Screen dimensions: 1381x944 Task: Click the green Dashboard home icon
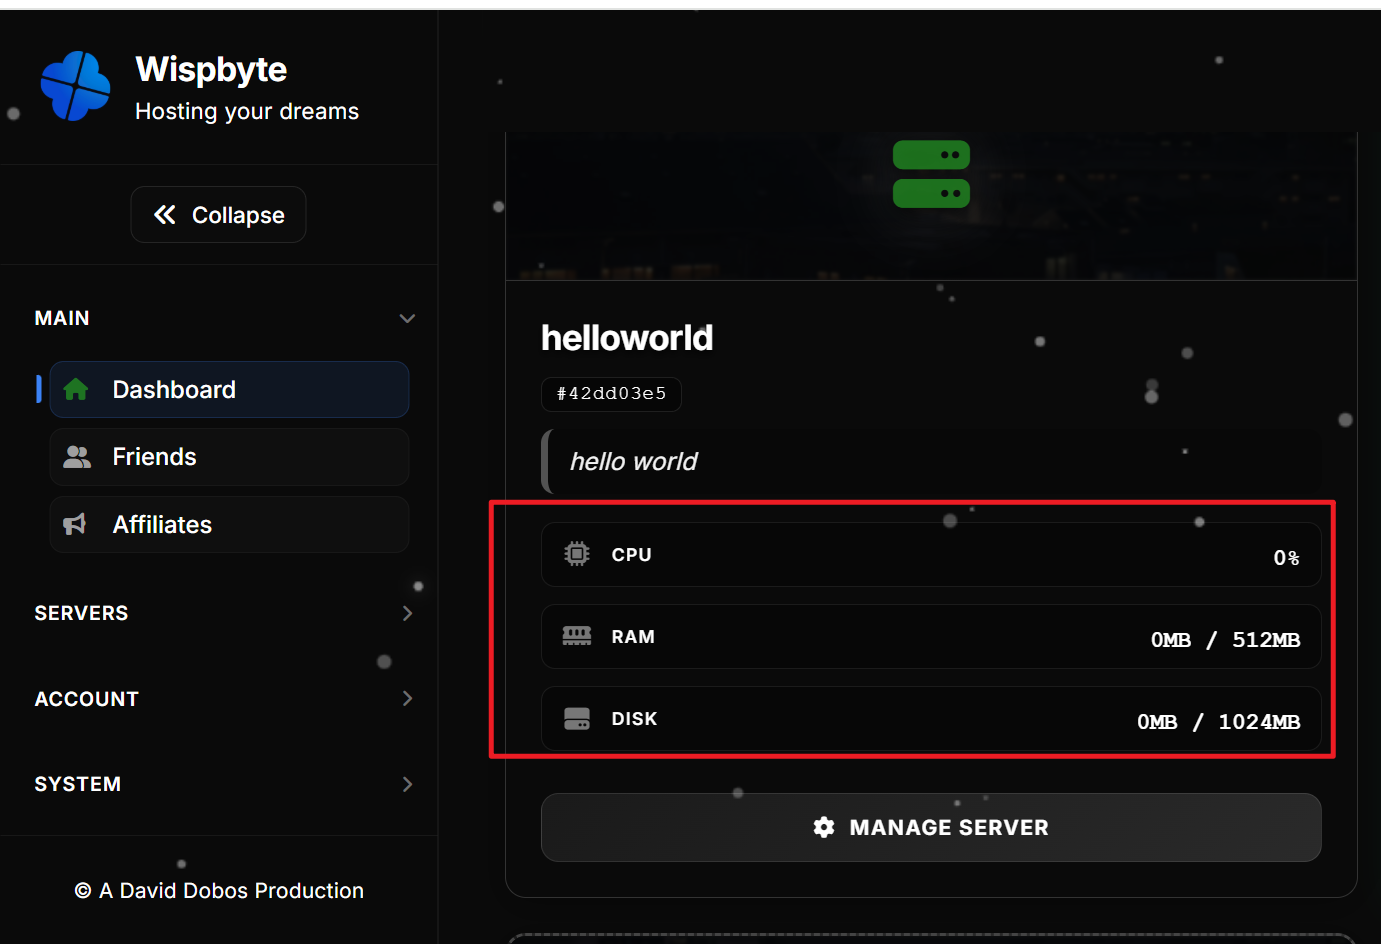click(76, 389)
